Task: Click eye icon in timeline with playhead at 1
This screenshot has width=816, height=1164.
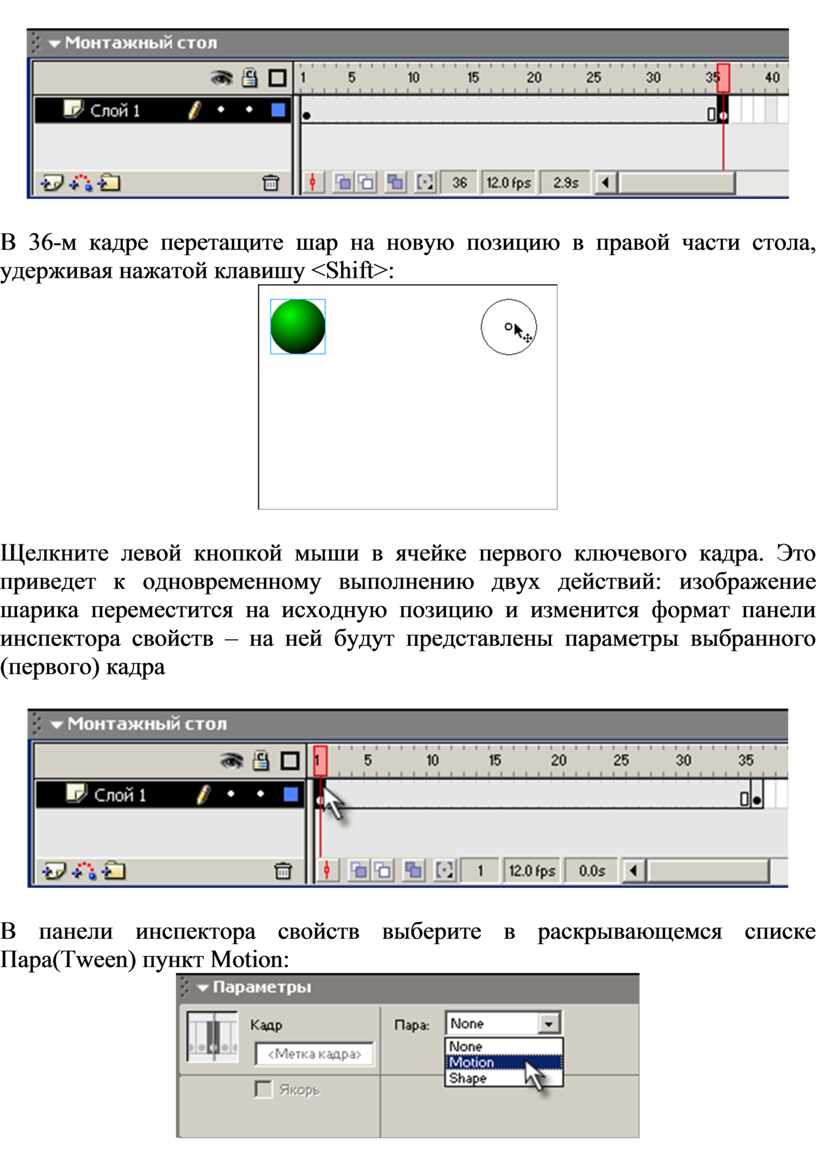Action: click(x=232, y=760)
